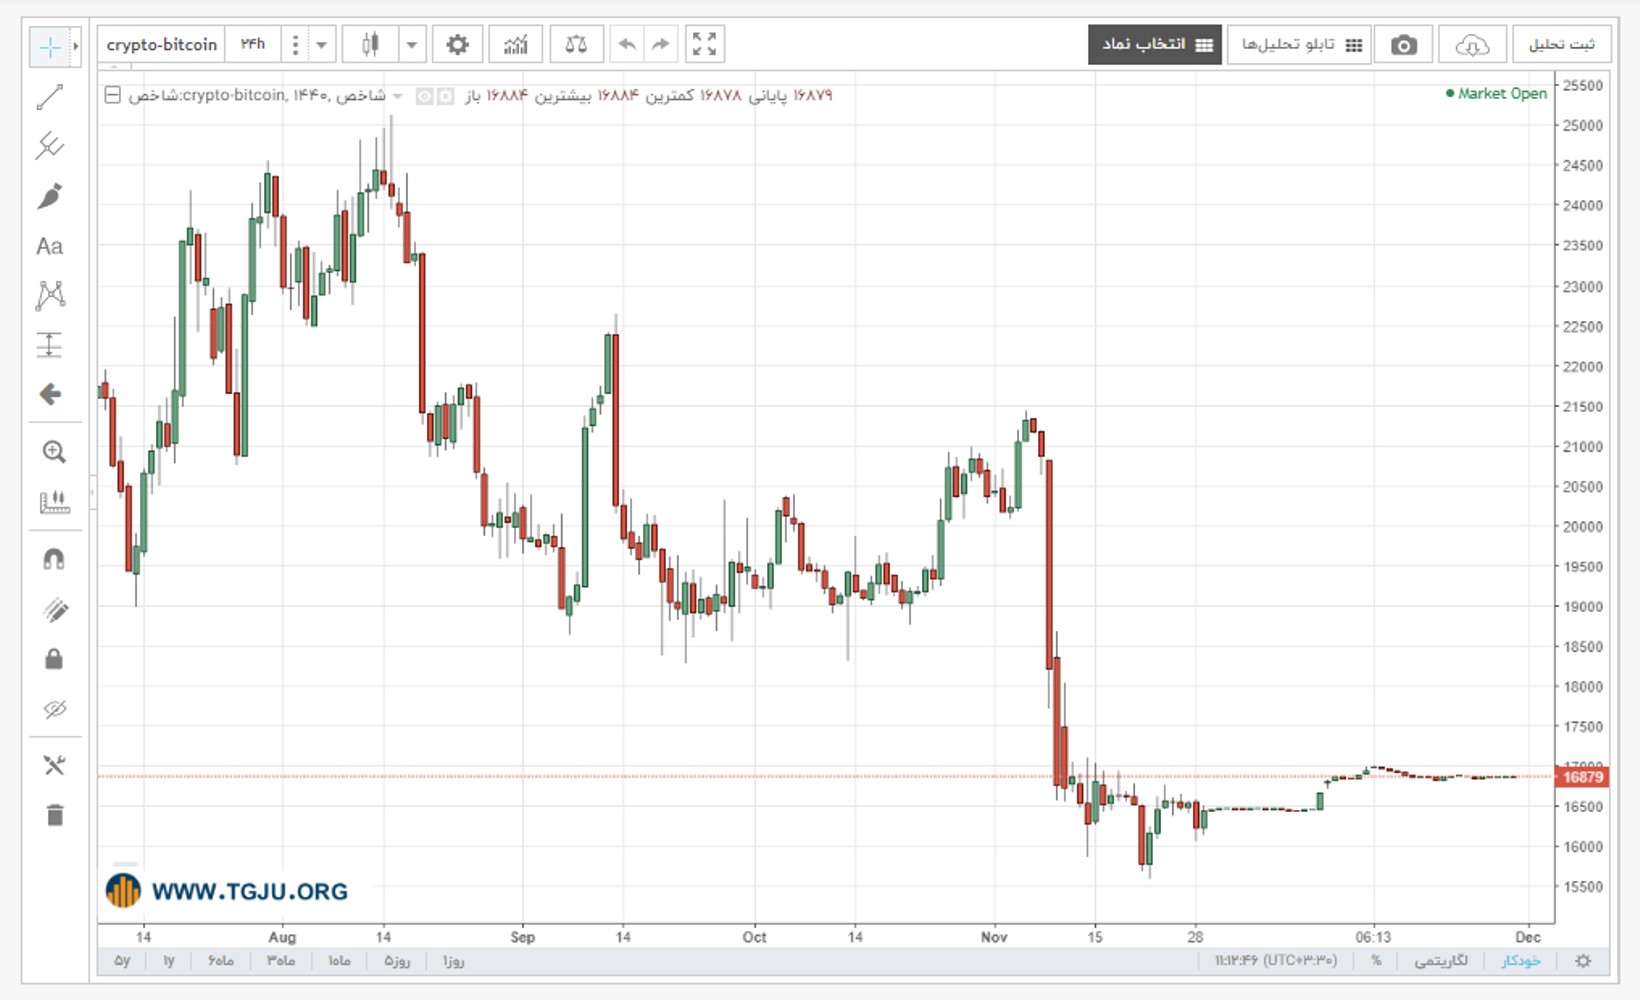Toggle stay-in-drawing-mode pencil icon

(x=54, y=609)
